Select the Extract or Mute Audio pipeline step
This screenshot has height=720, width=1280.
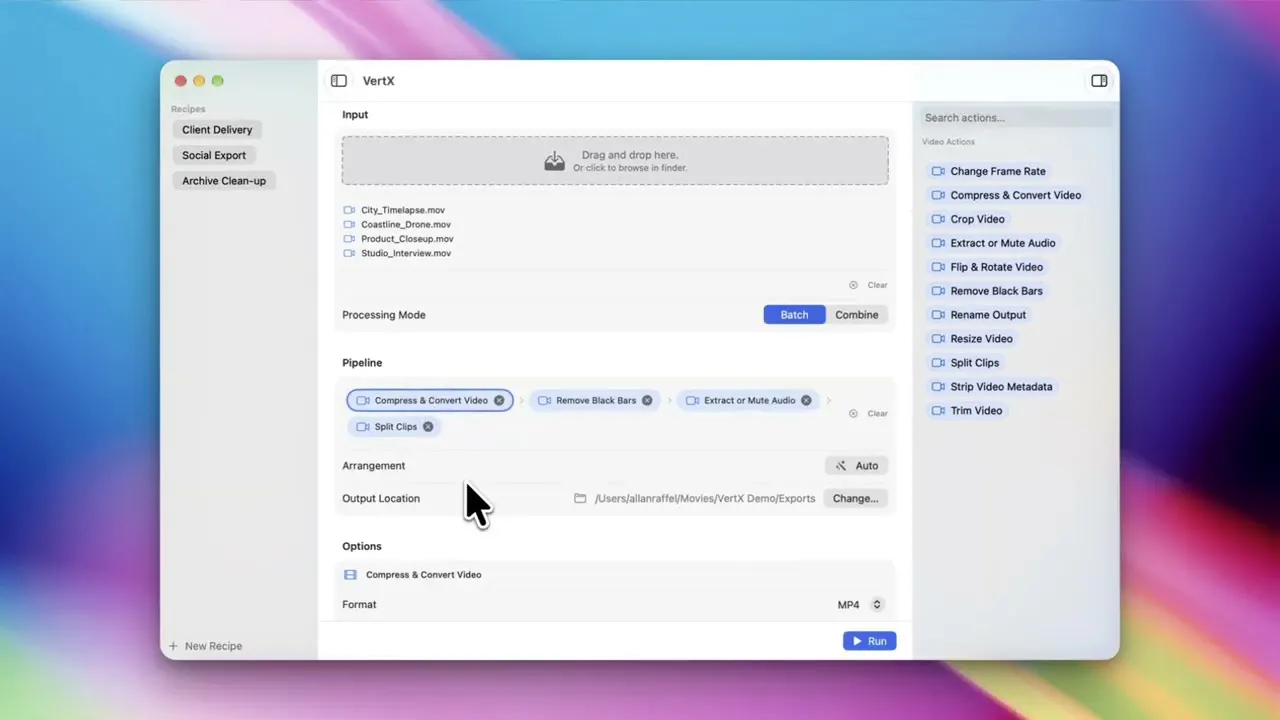748,401
